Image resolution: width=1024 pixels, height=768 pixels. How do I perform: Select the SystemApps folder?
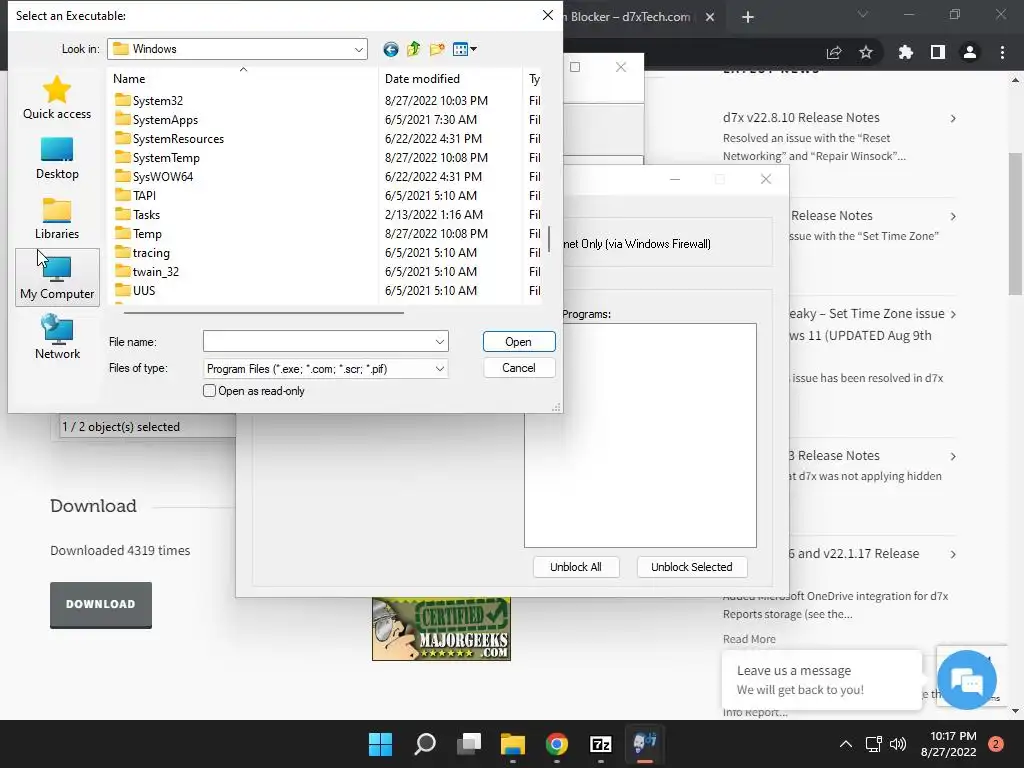(x=165, y=120)
